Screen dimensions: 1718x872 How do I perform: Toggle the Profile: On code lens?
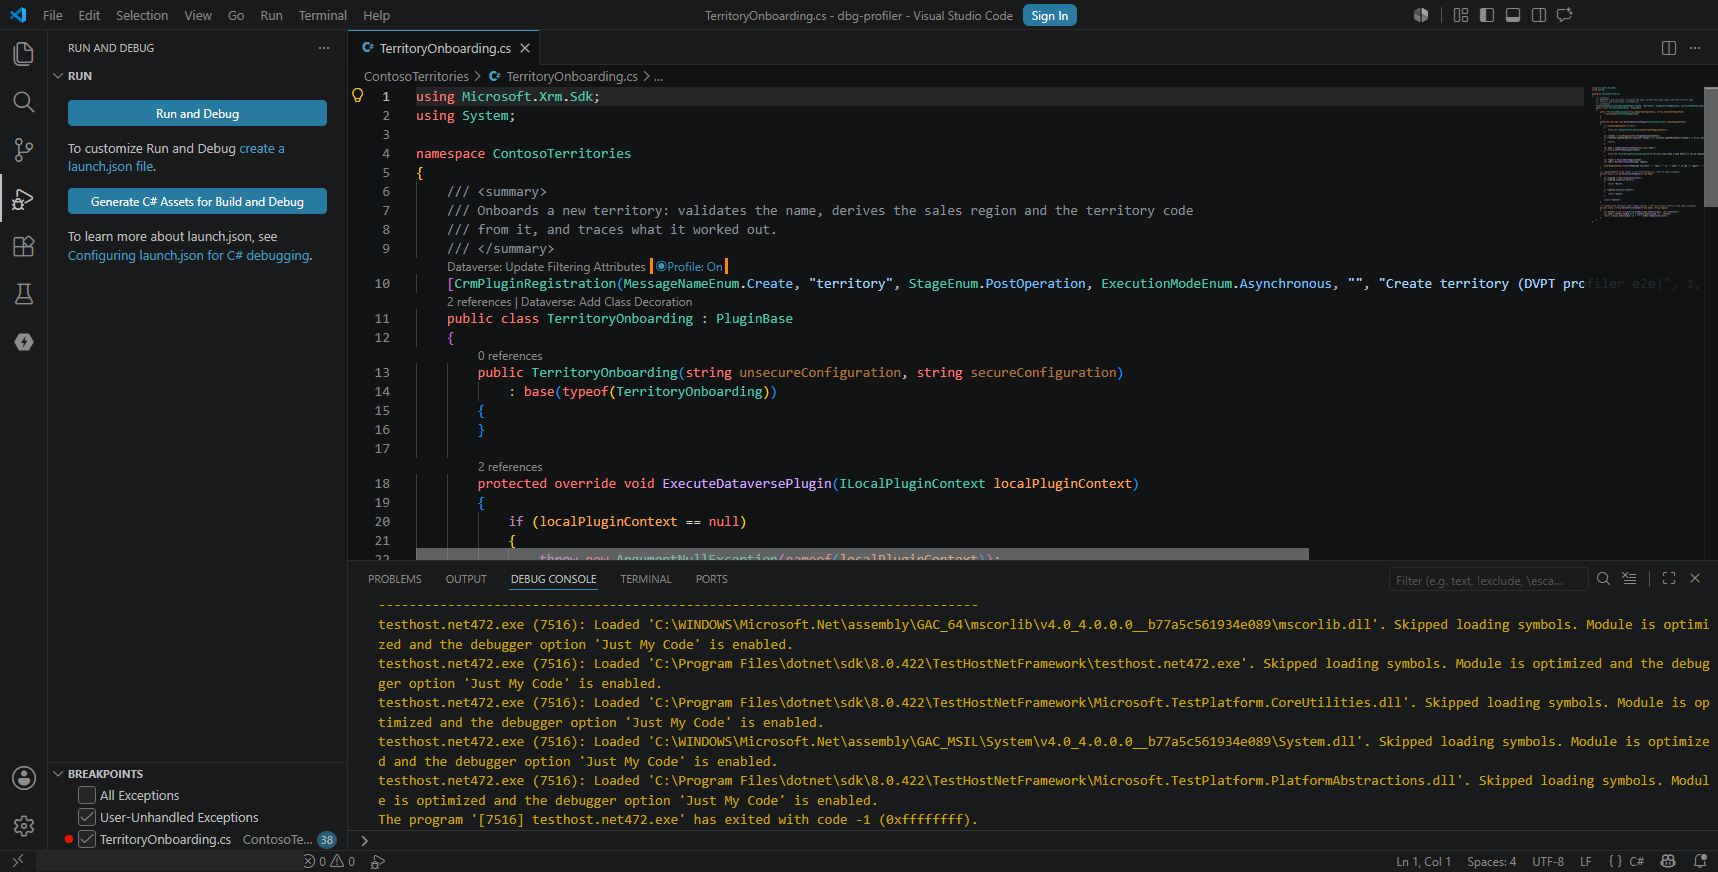689,267
